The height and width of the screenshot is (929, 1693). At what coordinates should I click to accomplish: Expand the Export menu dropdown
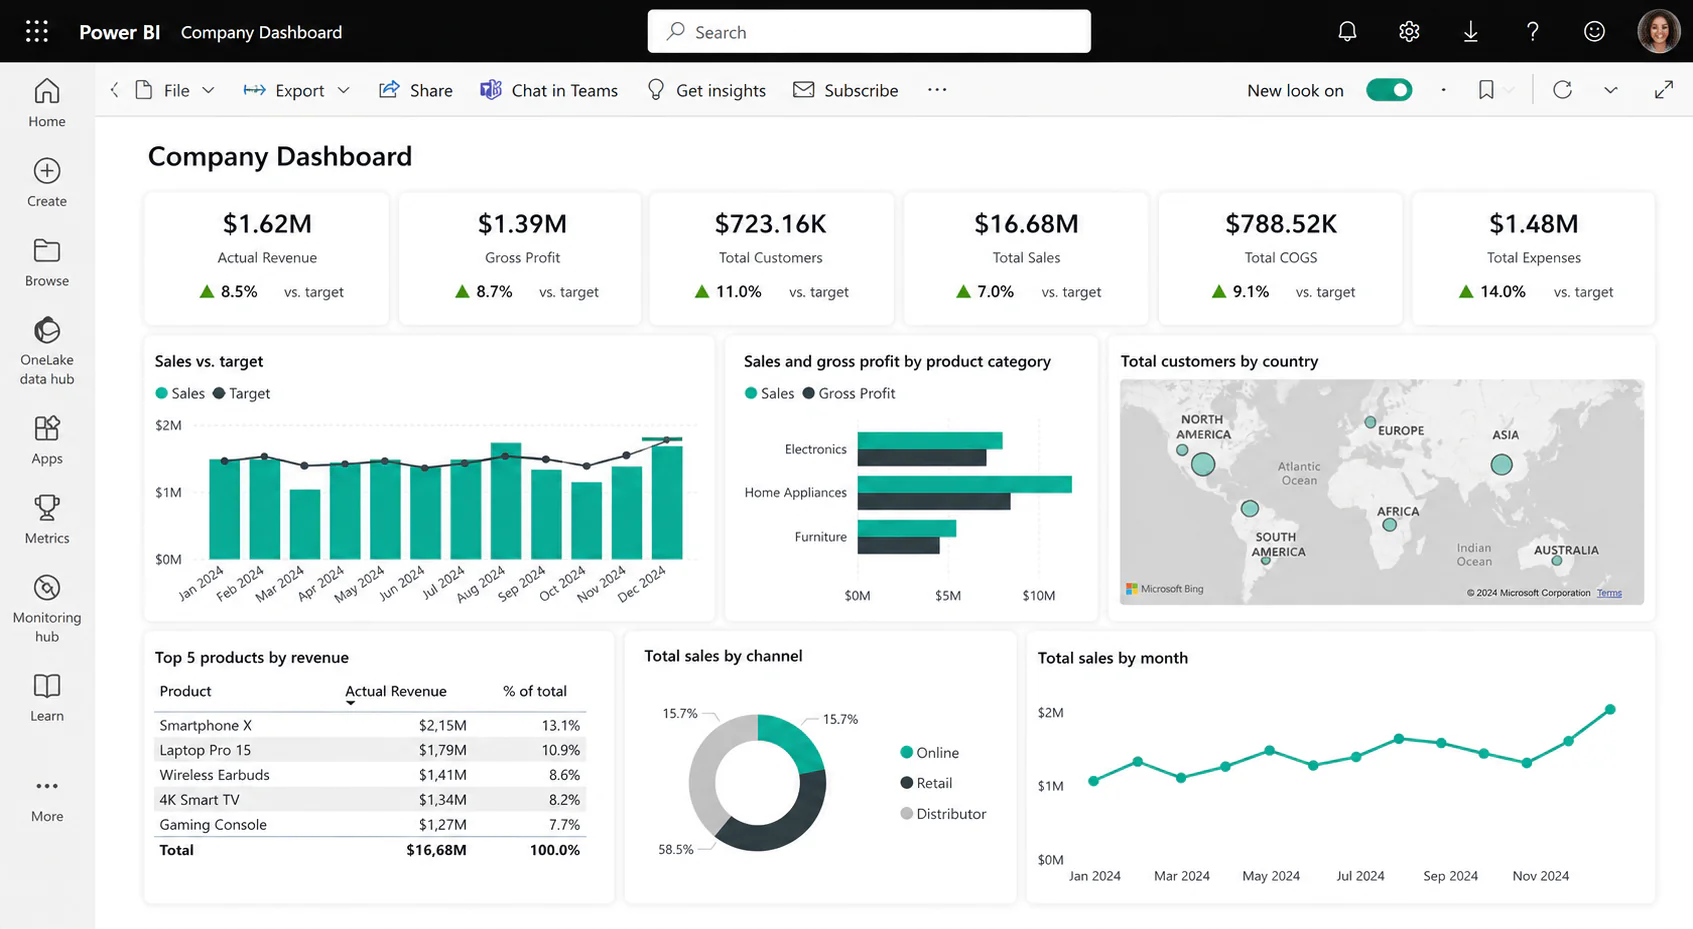pyautogui.click(x=343, y=90)
